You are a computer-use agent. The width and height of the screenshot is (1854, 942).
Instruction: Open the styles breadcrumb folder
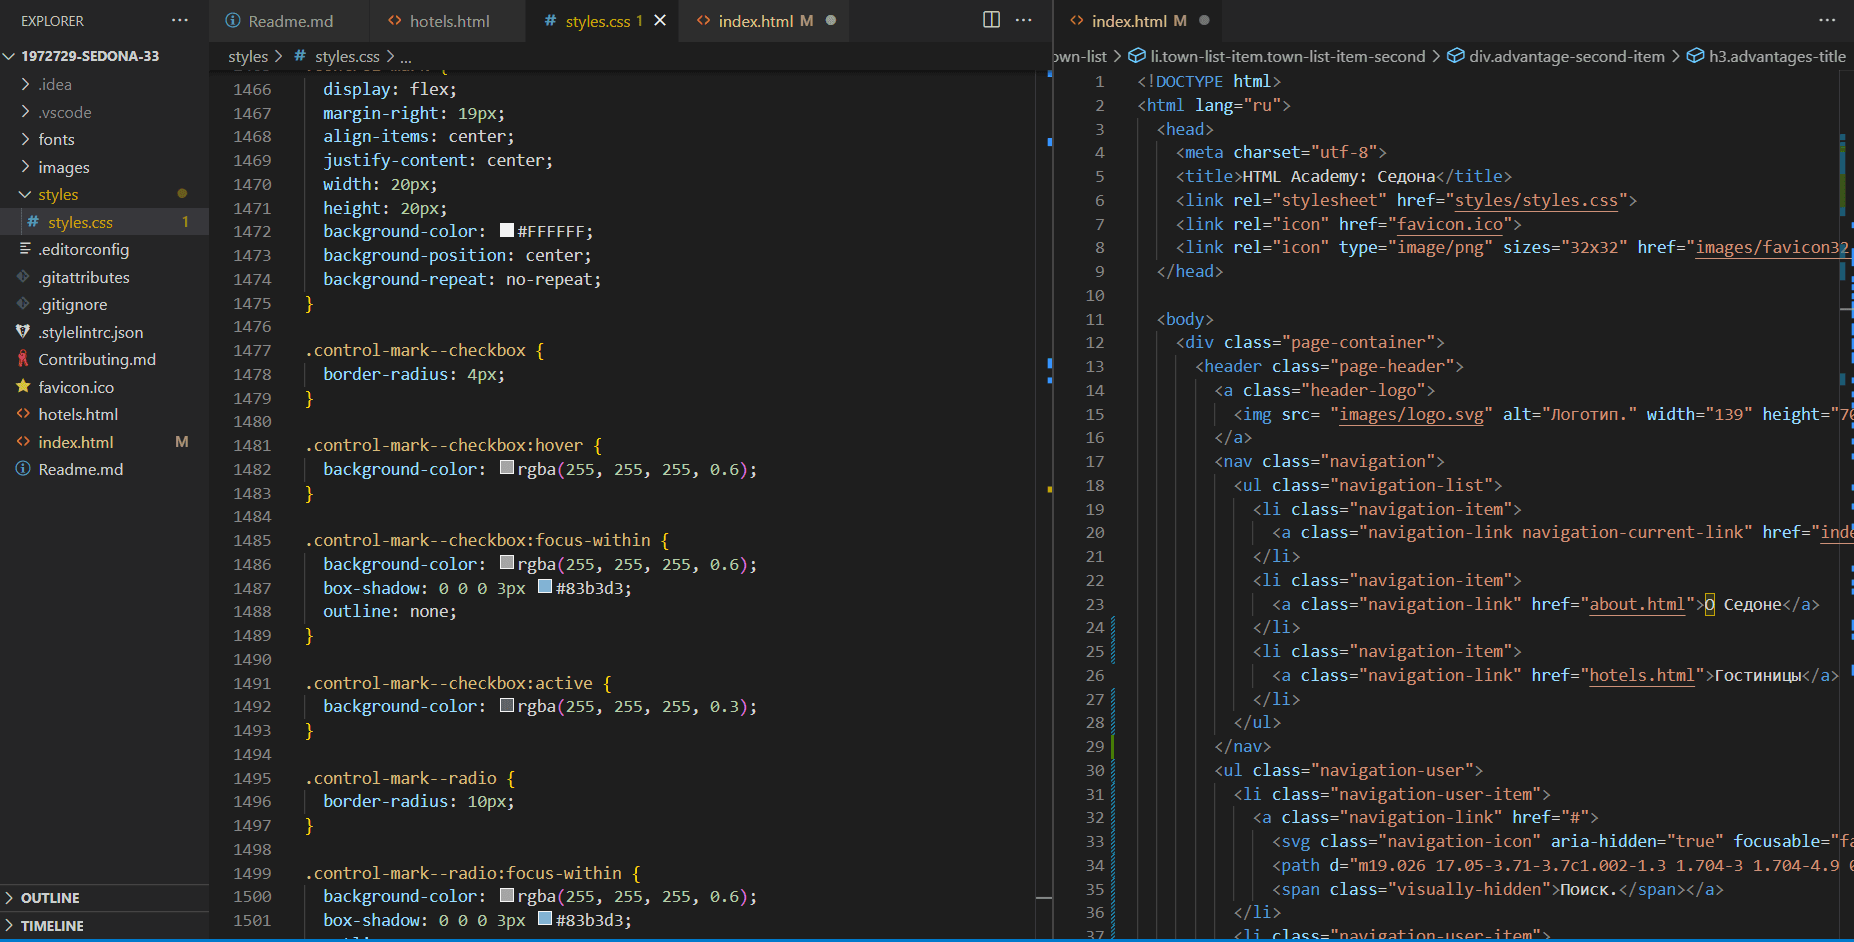pyautogui.click(x=248, y=57)
